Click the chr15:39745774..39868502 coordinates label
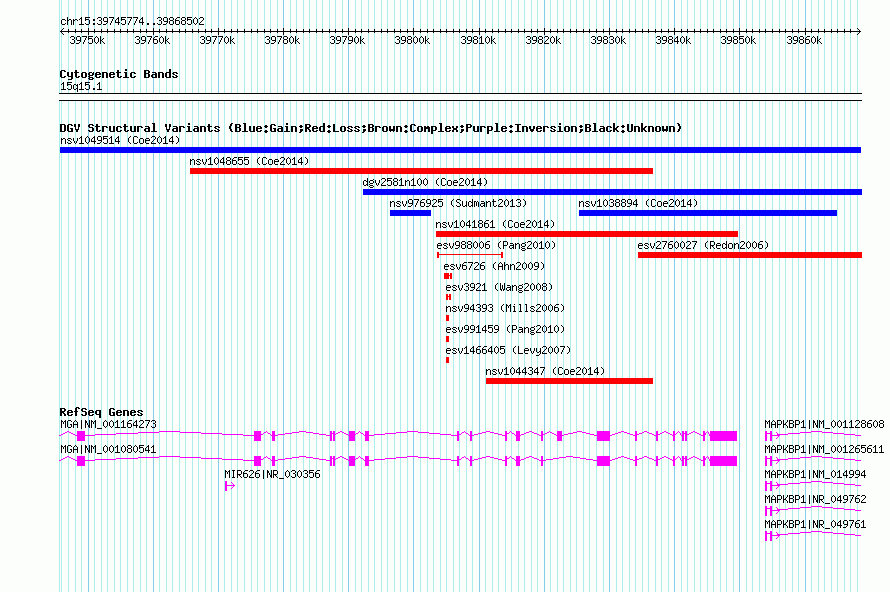This screenshot has width=890, height=592. (x=132, y=21)
